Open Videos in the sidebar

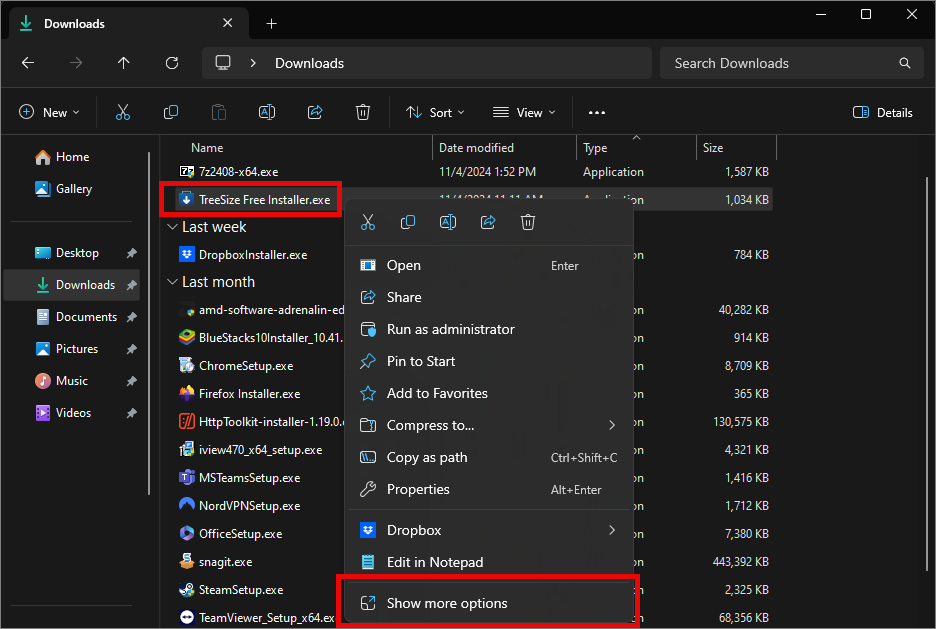pyautogui.click(x=72, y=412)
